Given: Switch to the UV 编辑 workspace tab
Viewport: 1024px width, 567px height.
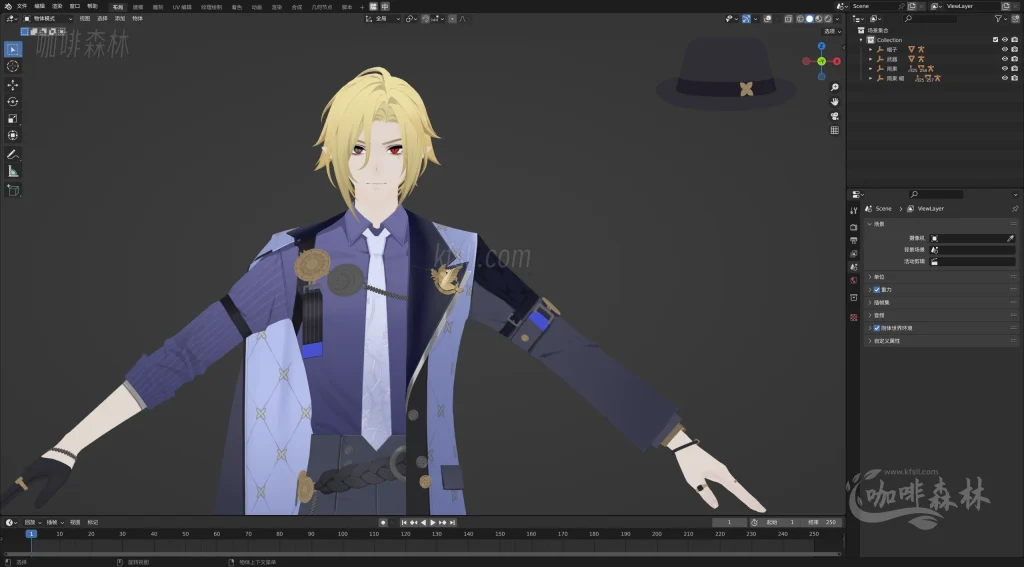Looking at the screenshot, I should pos(182,7).
